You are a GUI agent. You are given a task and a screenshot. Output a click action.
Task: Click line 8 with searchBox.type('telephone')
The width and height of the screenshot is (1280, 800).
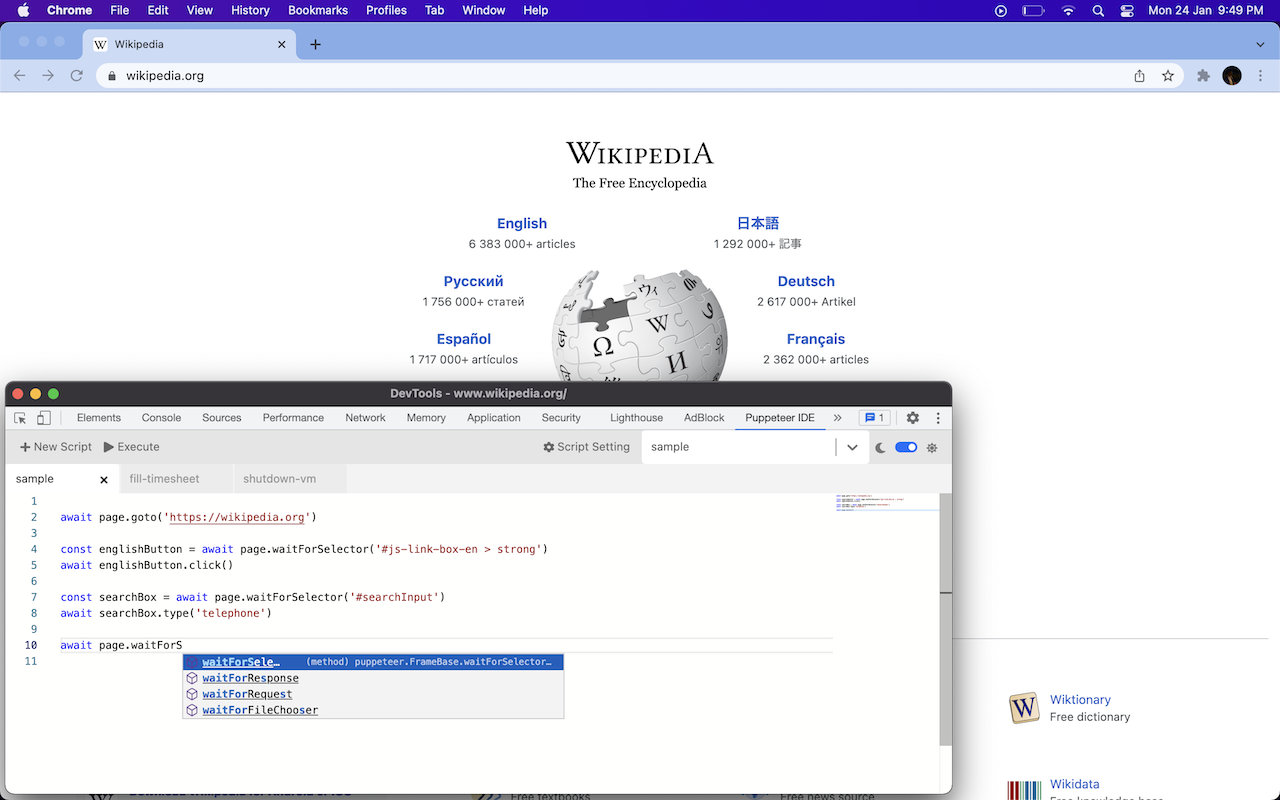tap(166, 613)
